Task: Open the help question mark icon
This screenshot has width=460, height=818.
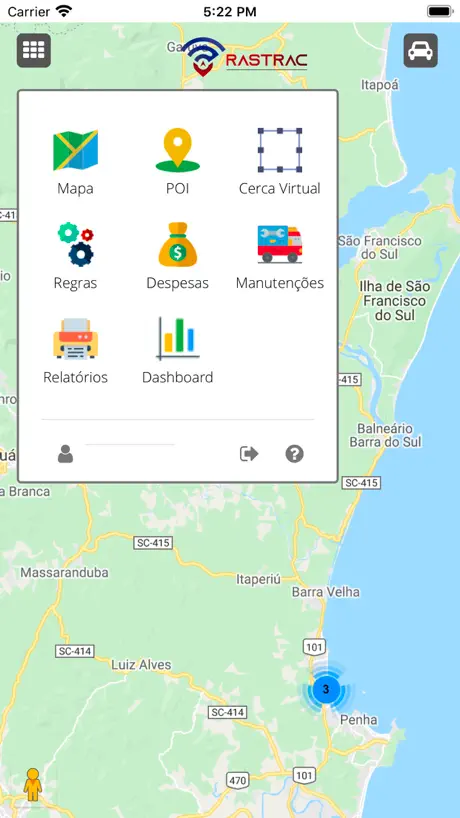Action: click(x=295, y=454)
